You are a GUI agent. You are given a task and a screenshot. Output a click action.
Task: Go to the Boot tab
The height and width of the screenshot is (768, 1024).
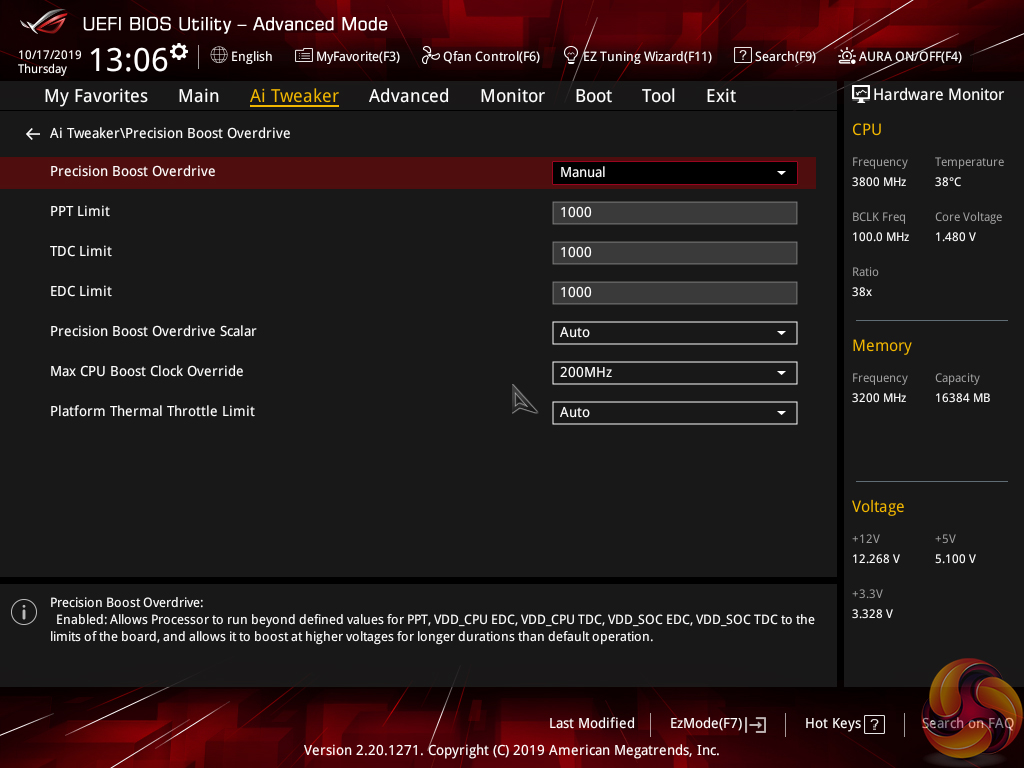tap(593, 96)
